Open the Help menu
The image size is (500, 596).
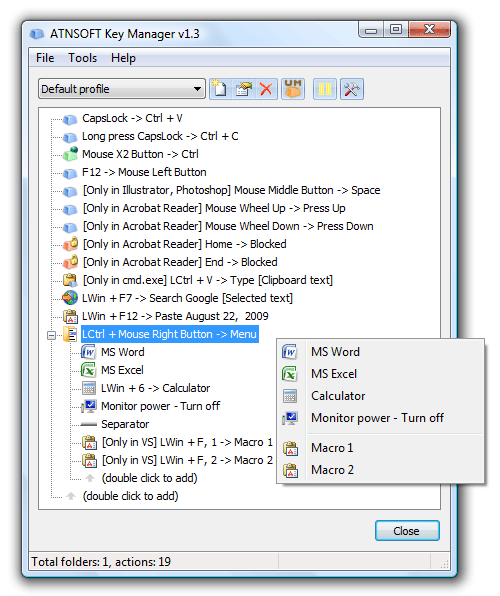point(123,58)
